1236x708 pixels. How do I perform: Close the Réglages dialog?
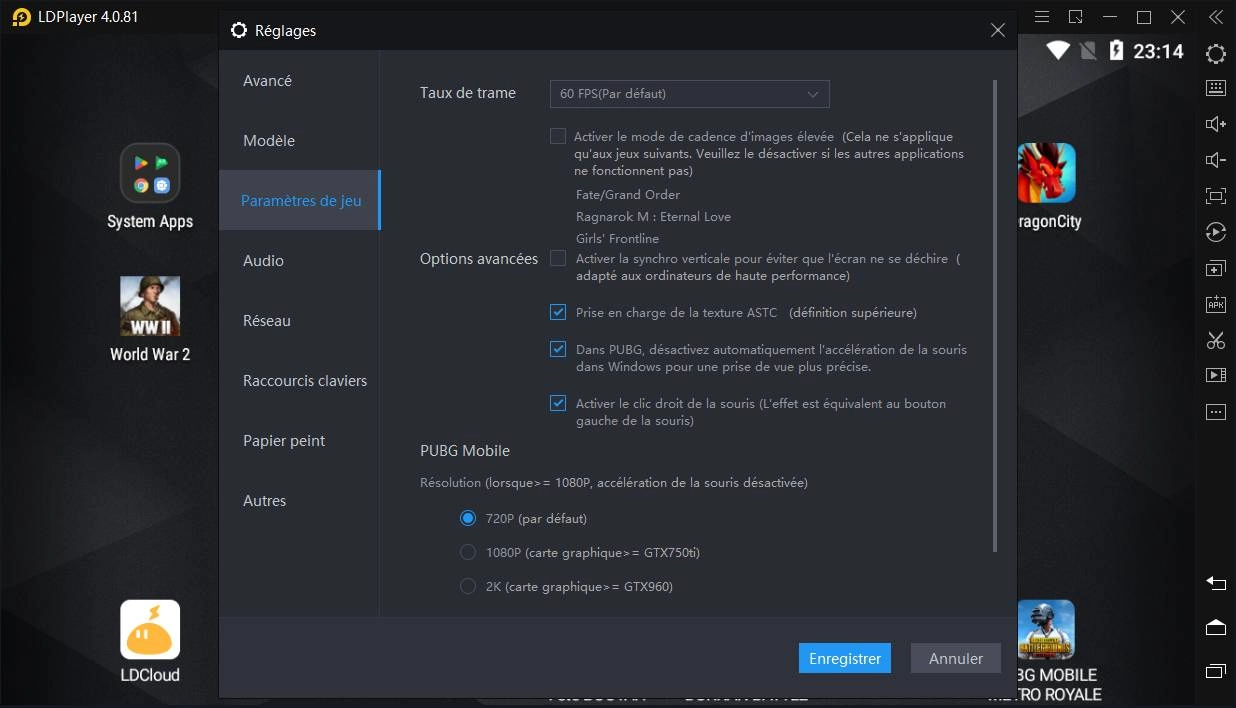(x=997, y=30)
